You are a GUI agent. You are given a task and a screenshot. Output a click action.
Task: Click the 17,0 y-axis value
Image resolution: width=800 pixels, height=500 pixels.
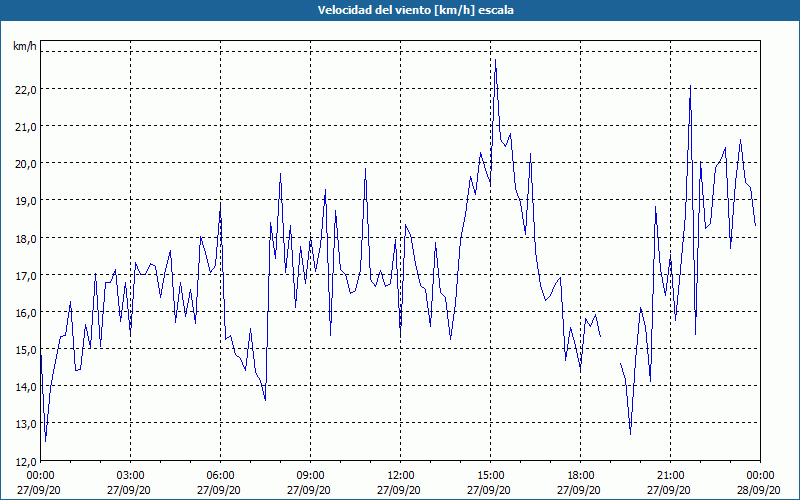pyautogui.click(x=26, y=276)
